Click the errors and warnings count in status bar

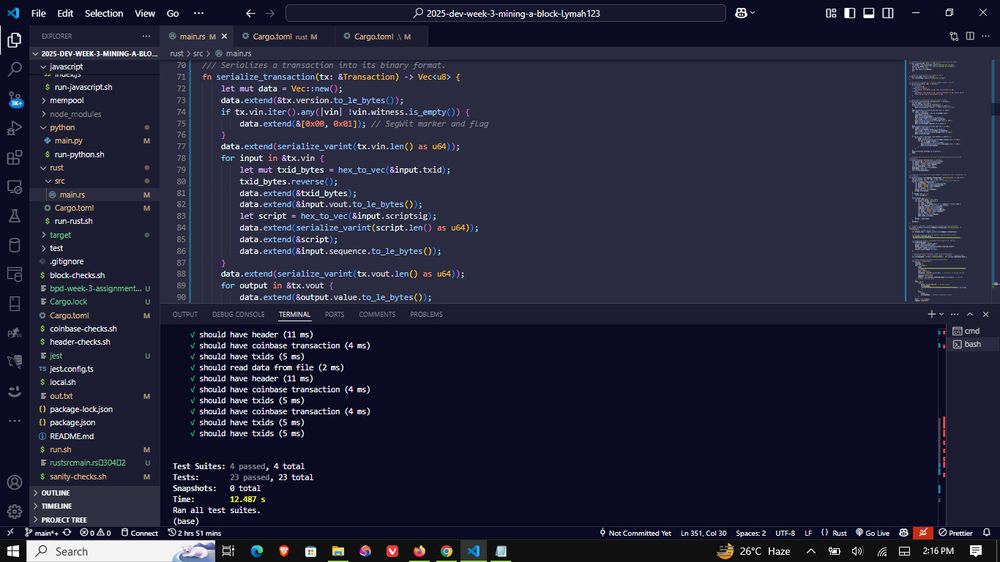(x=96, y=533)
